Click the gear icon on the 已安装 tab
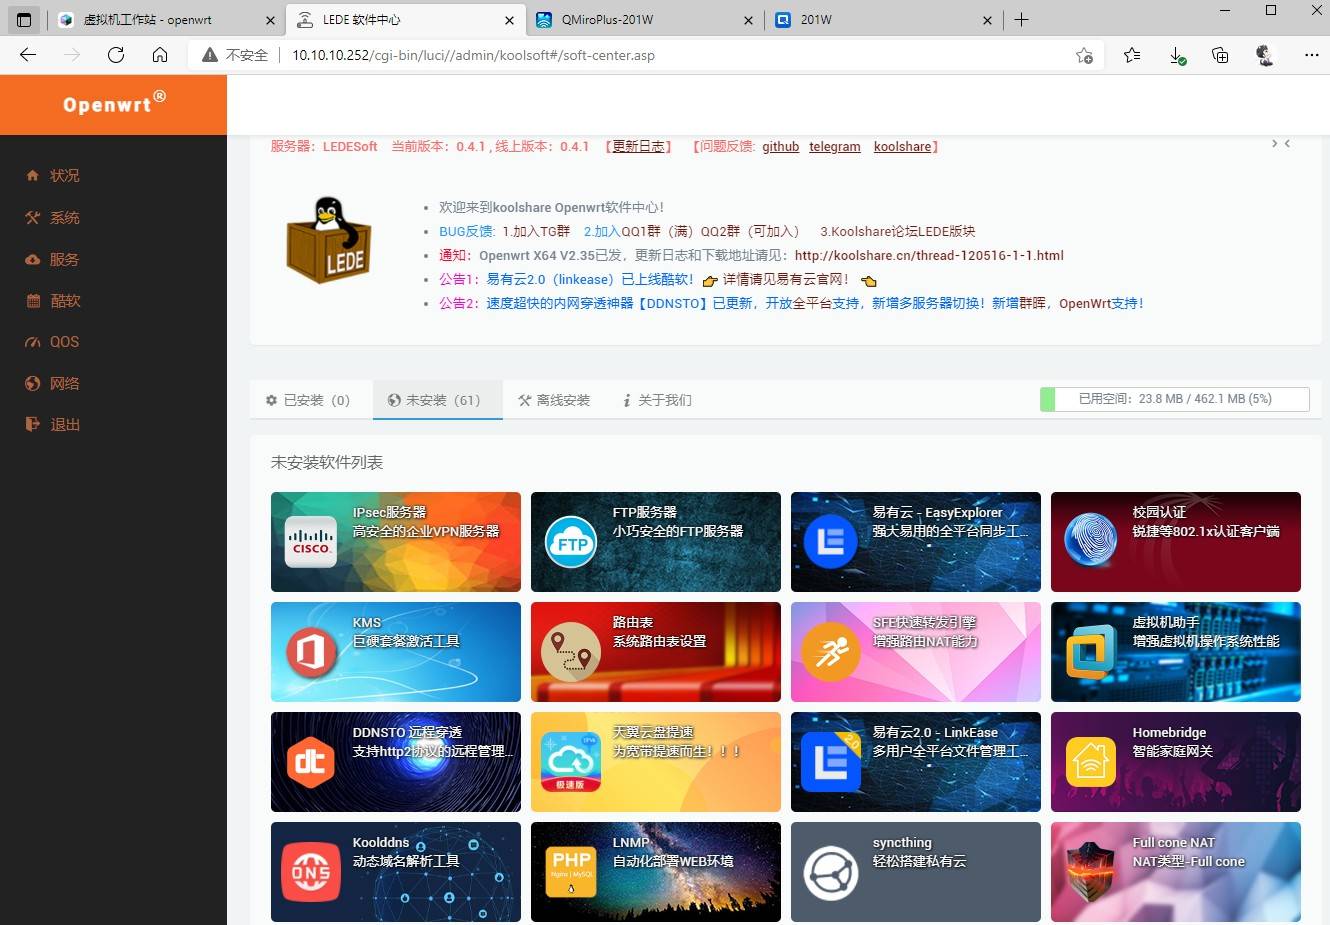The image size is (1330, 925). pyautogui.click(x=271, y=399)
